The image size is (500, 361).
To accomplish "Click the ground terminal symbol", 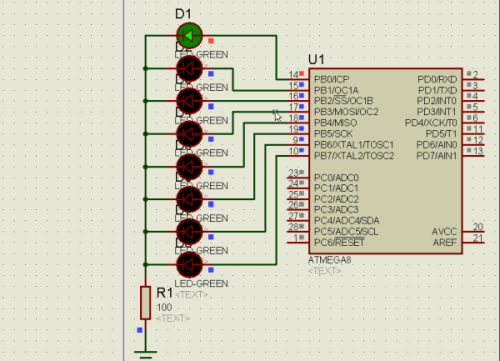I will coord(145,354).
